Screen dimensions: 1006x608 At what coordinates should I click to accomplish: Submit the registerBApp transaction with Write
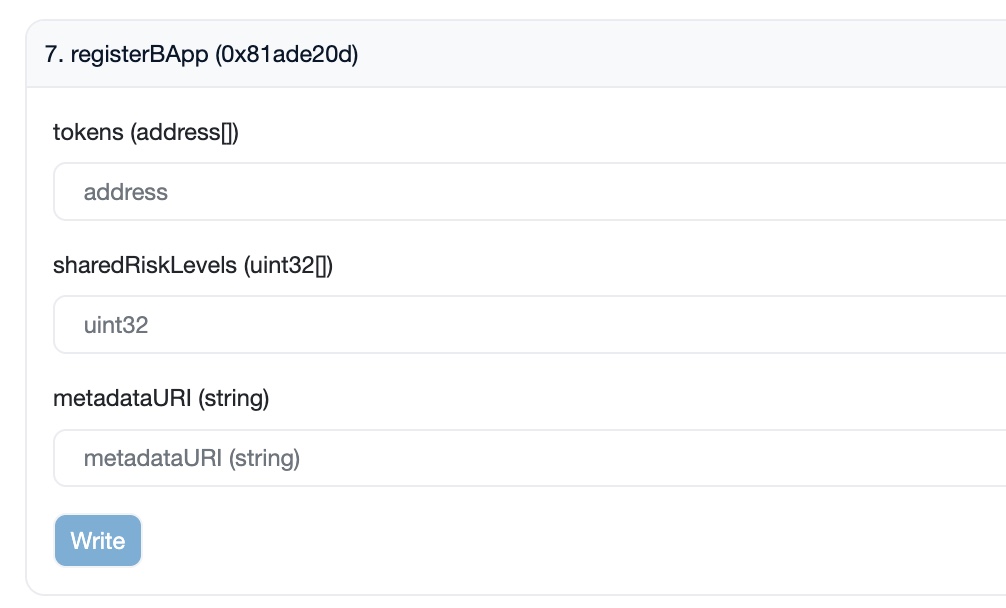(98, 541)
